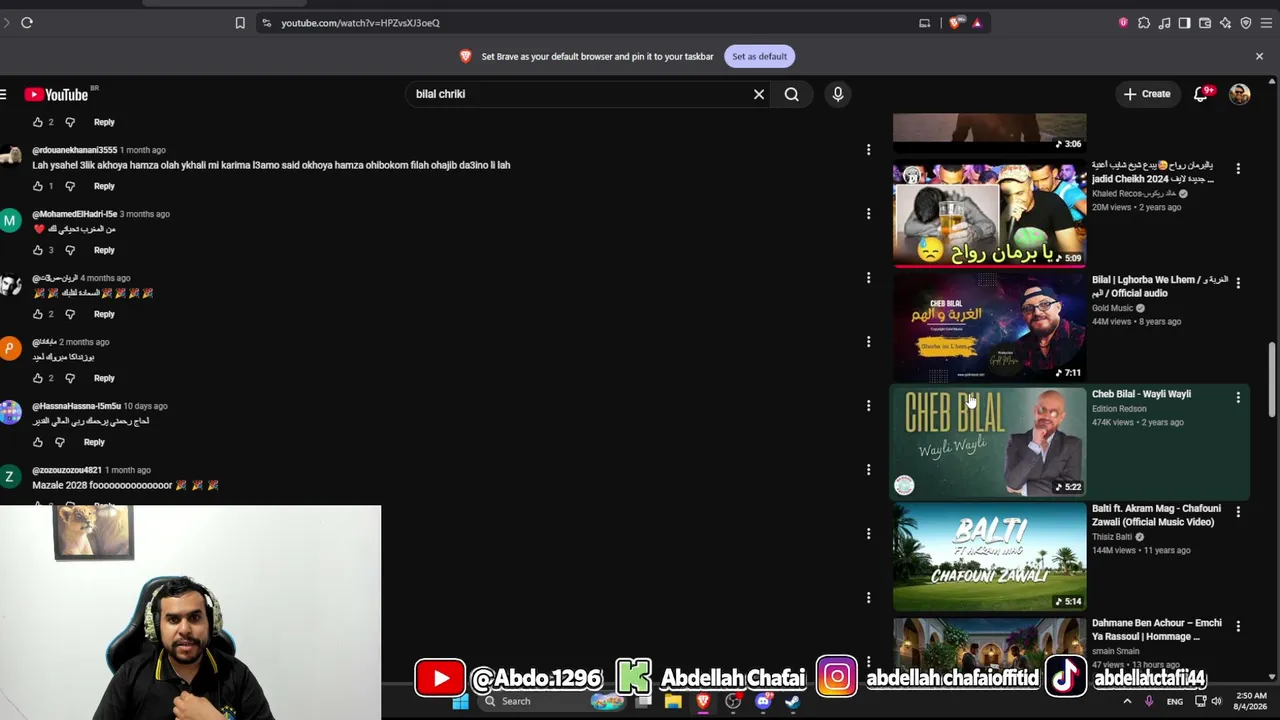The image size is (1280, 720).
Task: Reply to @HassnaHassna-l5m5u comment
Action: tap(94, 442)
